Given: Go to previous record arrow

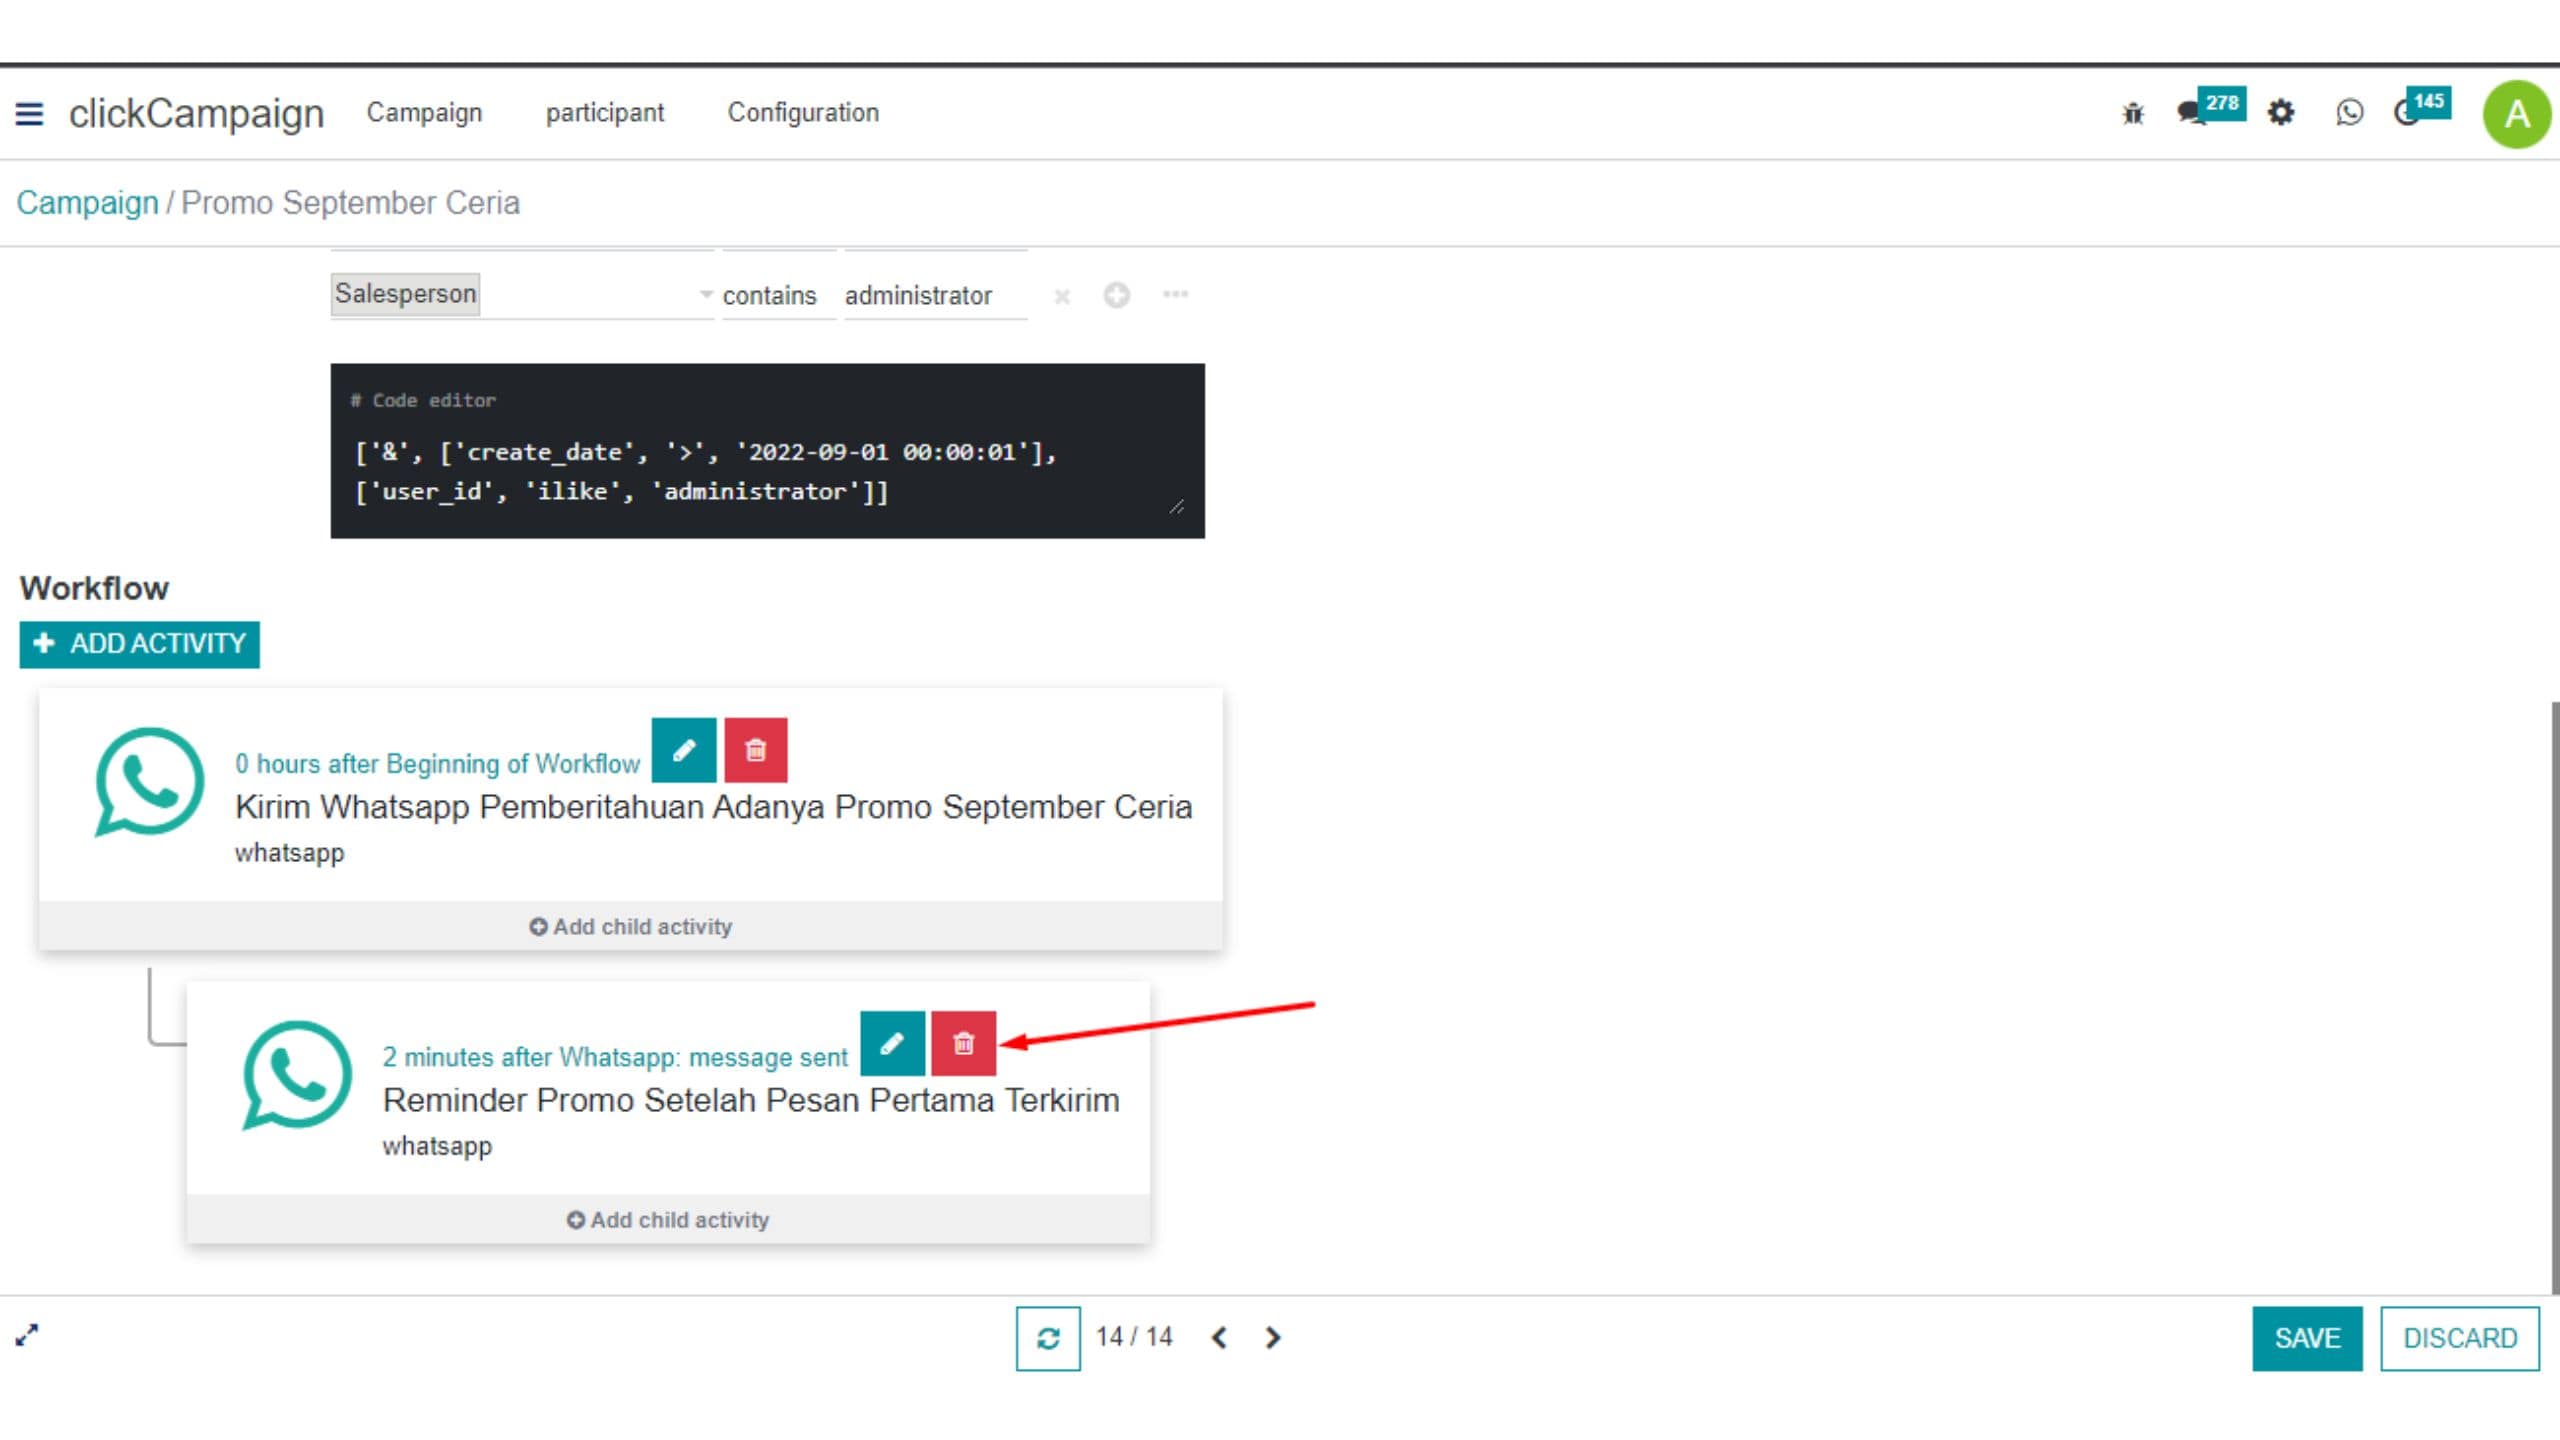Looking at the screenshot, I should (1219, 1338).
